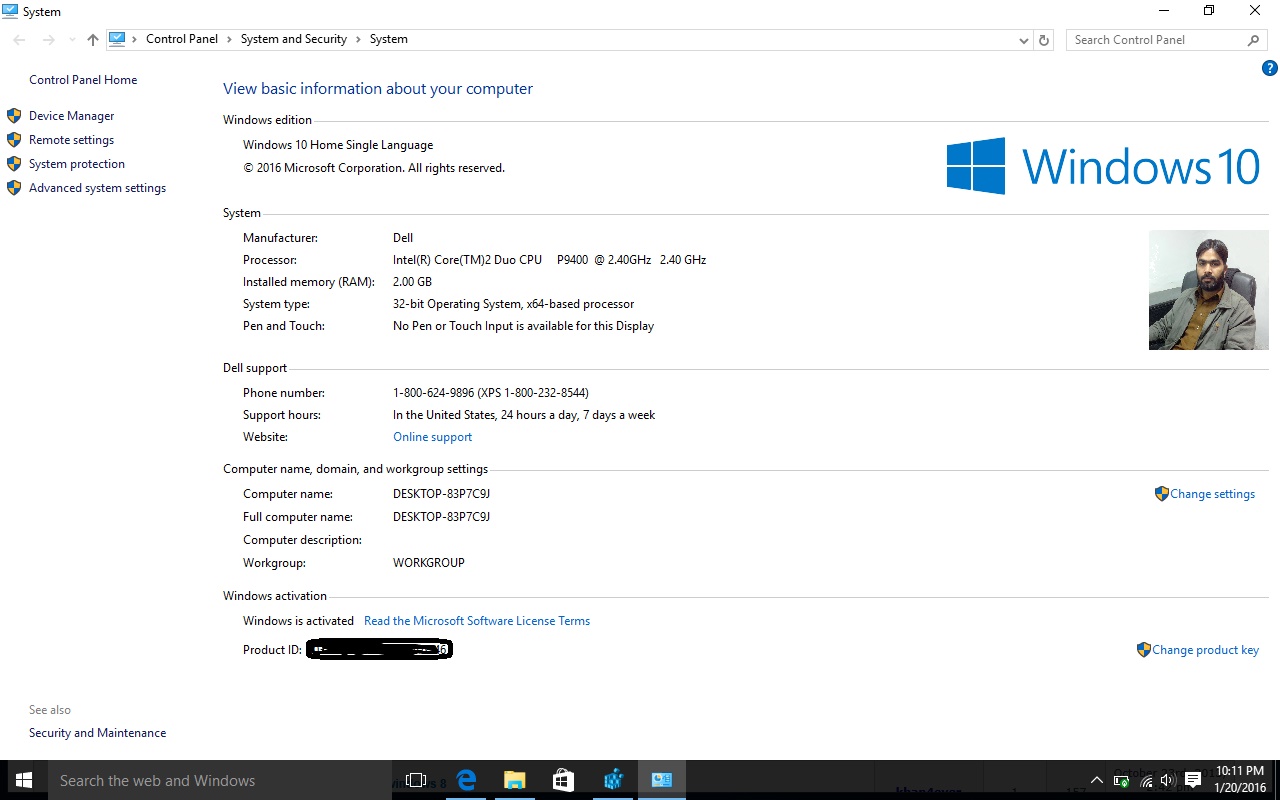Click Control Panel System taskbar button
1280x800 pixels.
[x=661, y=780]
